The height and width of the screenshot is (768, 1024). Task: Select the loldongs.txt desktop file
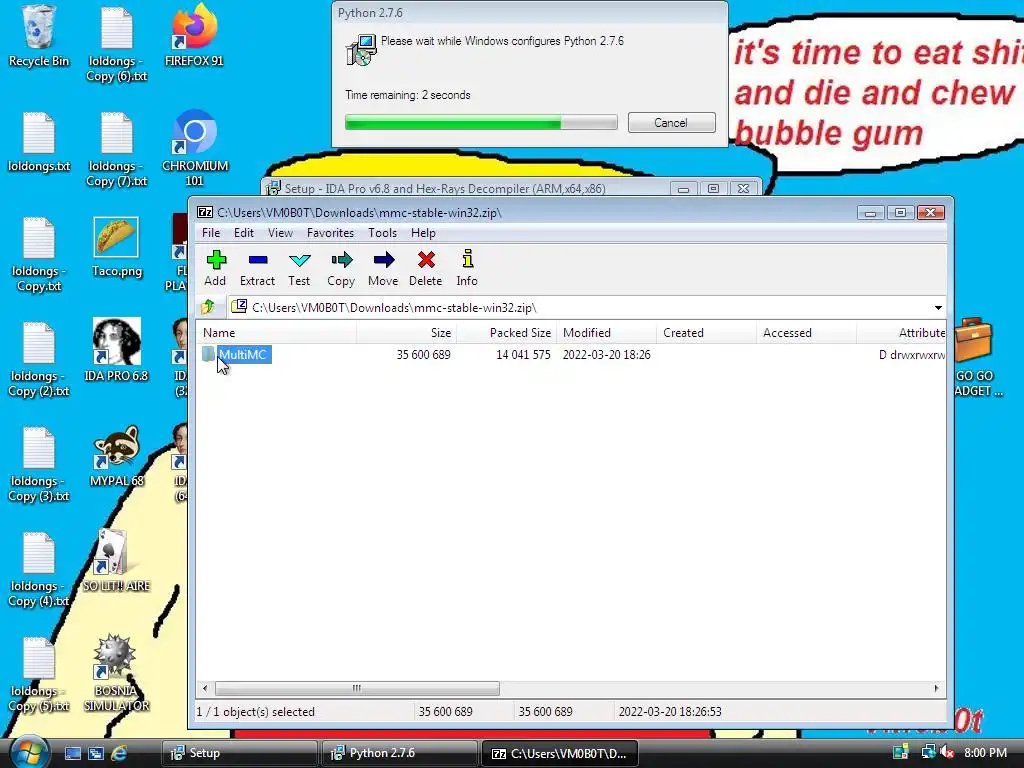39,142
